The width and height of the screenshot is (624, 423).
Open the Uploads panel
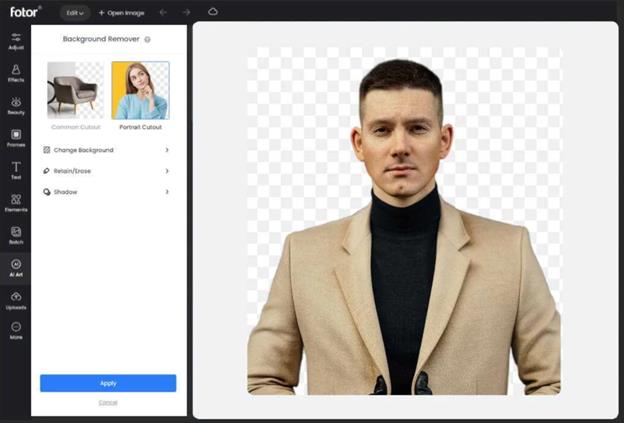[16, 300]
